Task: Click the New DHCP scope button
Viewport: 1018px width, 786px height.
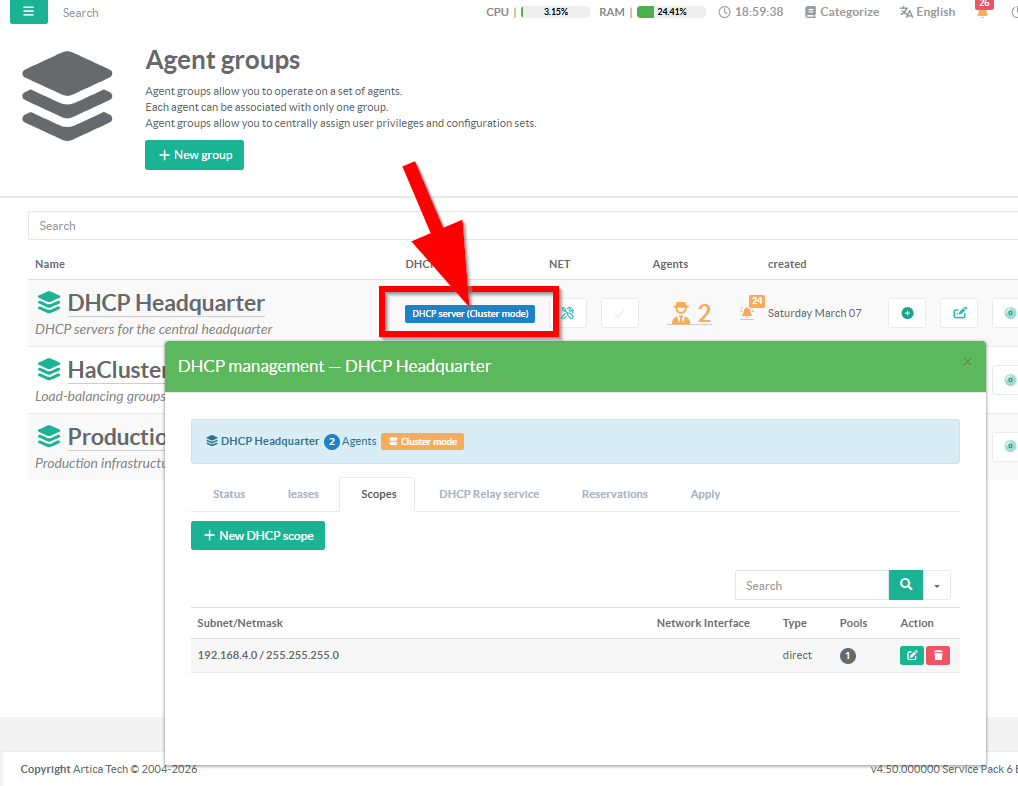Action: point(258,536)
